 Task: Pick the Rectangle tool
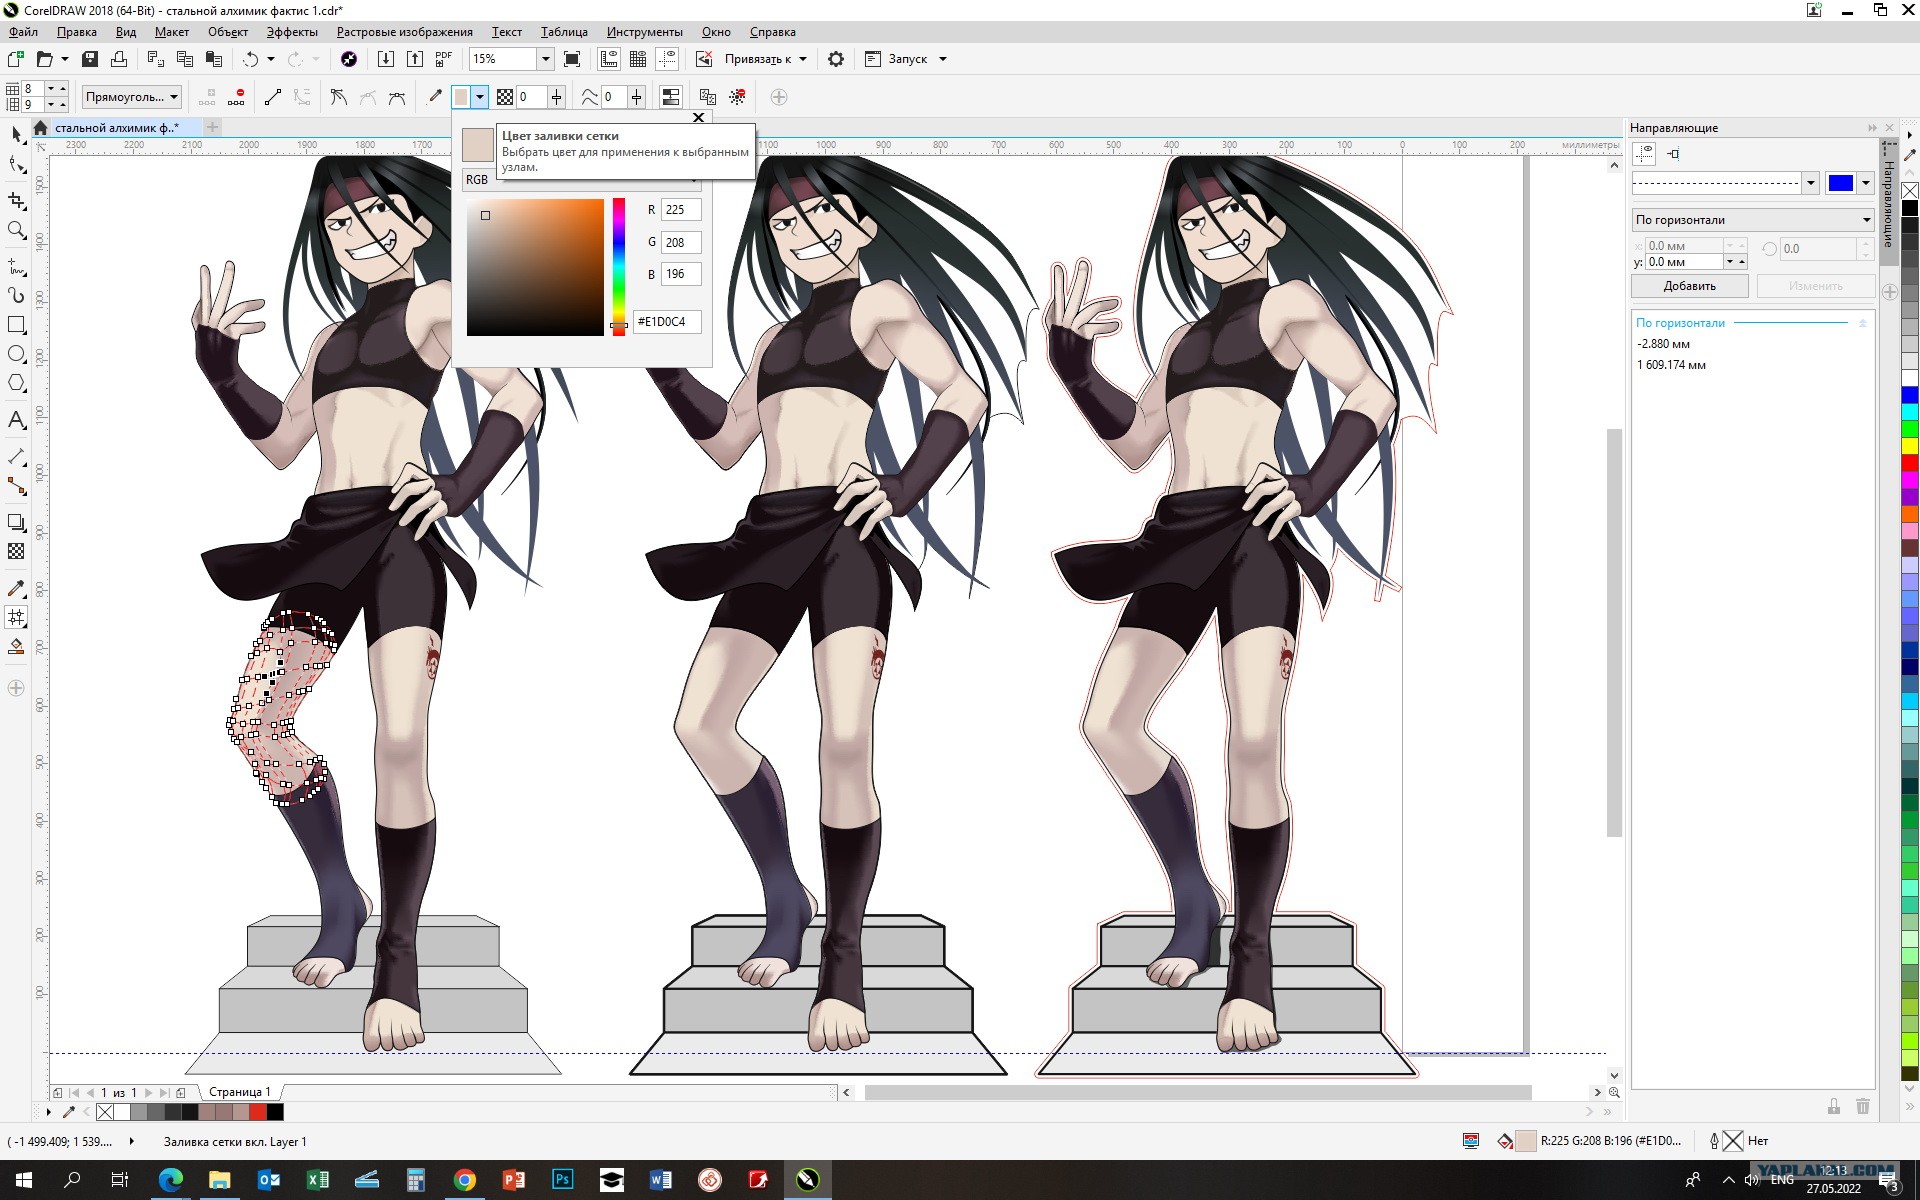tap(16, 325)
